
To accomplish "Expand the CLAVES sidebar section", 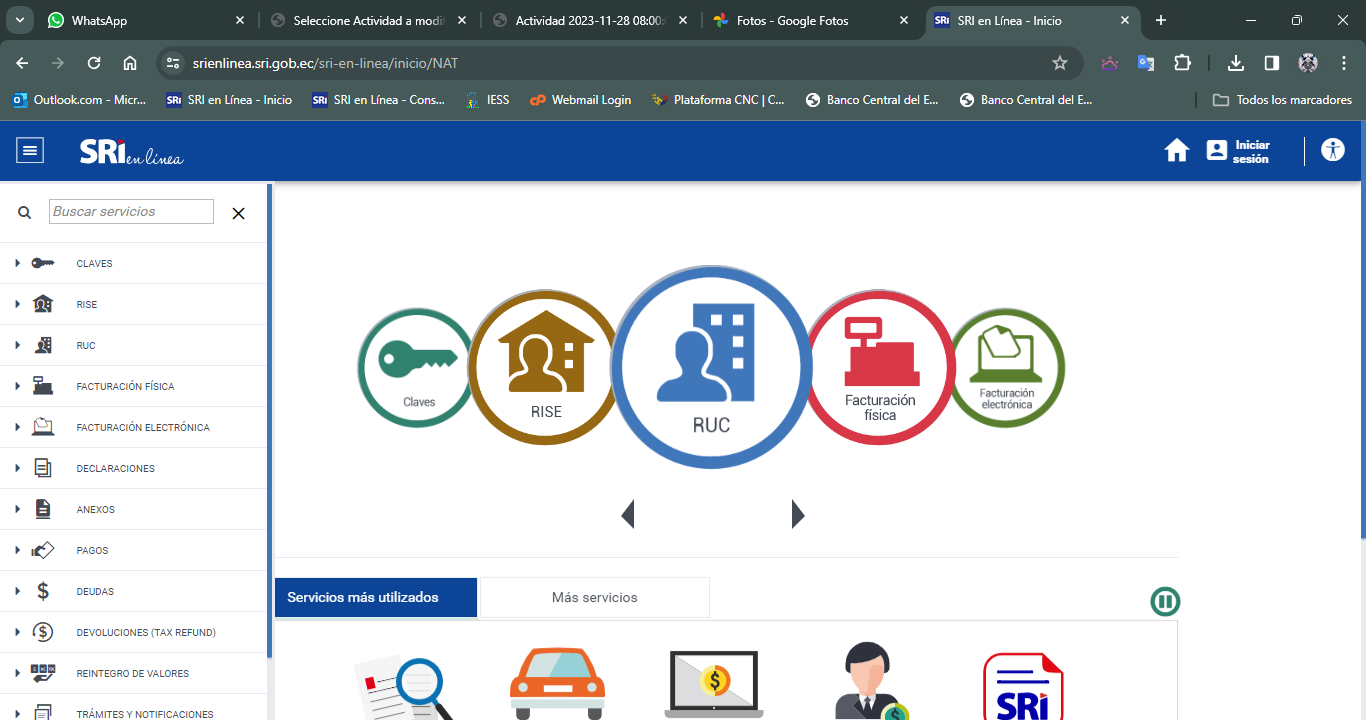I will point(94,264).
